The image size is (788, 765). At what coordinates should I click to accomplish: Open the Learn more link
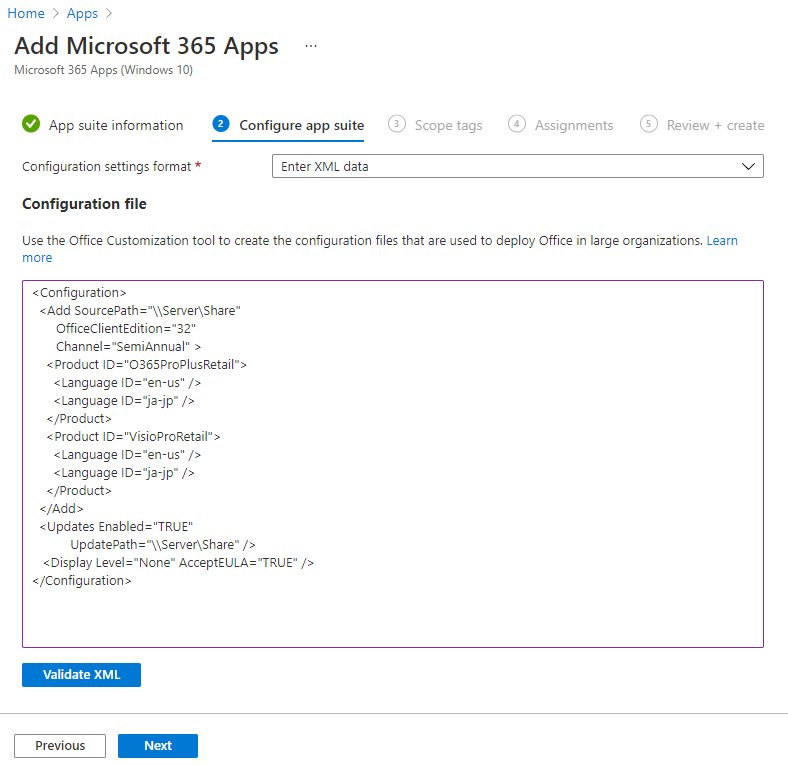(722, 241)
